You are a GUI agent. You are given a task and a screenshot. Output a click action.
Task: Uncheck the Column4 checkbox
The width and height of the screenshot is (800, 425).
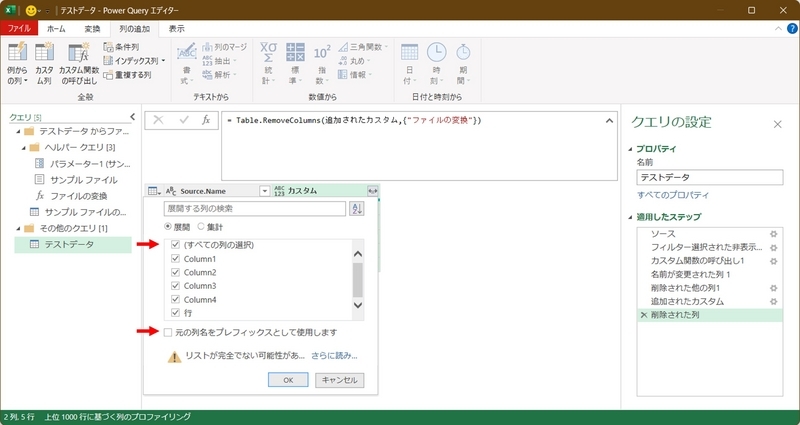(x=176, y=299)
